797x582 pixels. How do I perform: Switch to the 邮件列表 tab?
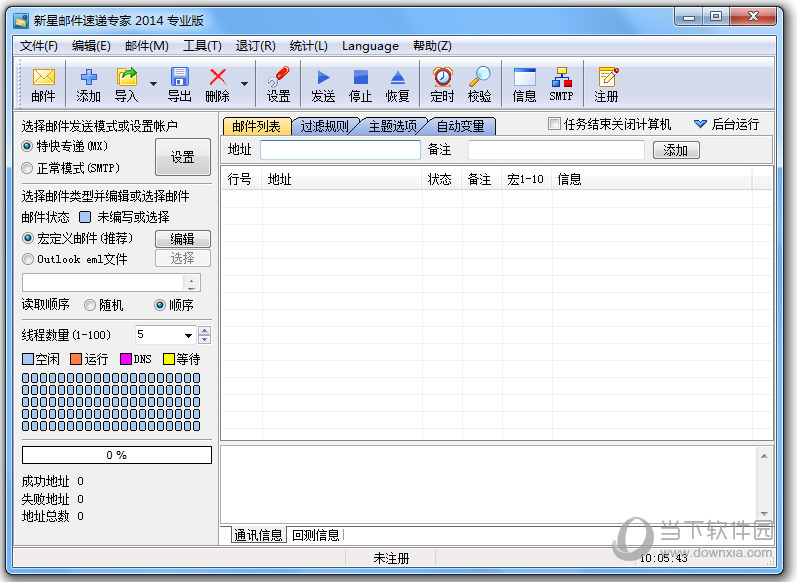[257, 126]
